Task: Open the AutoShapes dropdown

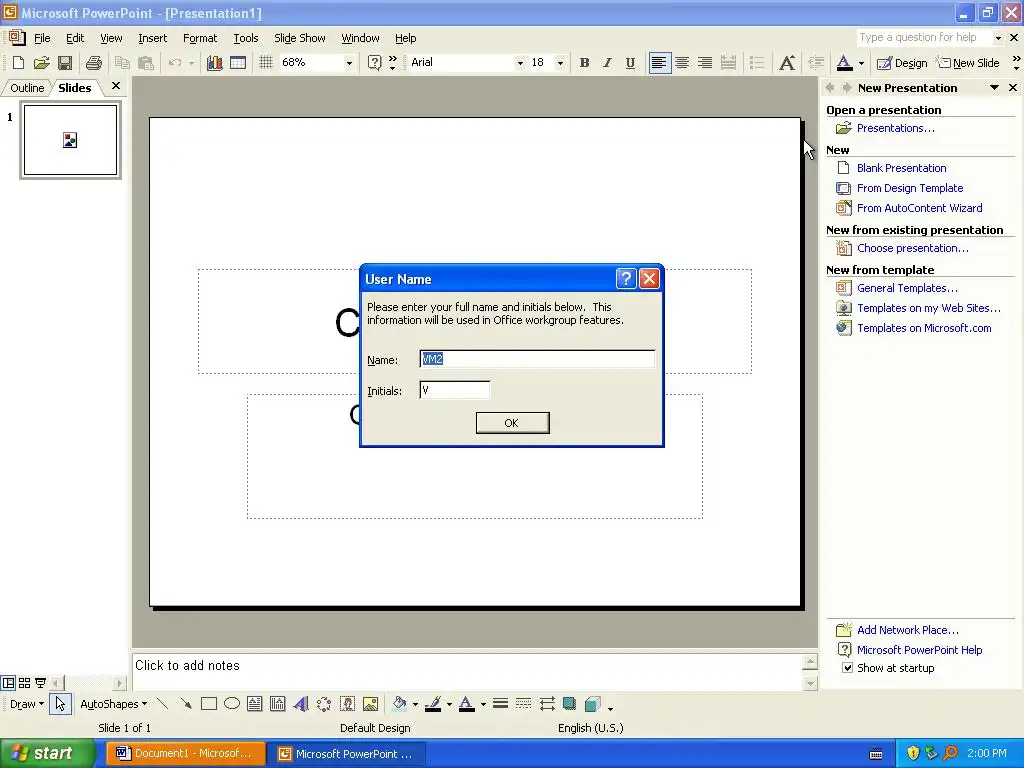Action: (x=114, y=704)
